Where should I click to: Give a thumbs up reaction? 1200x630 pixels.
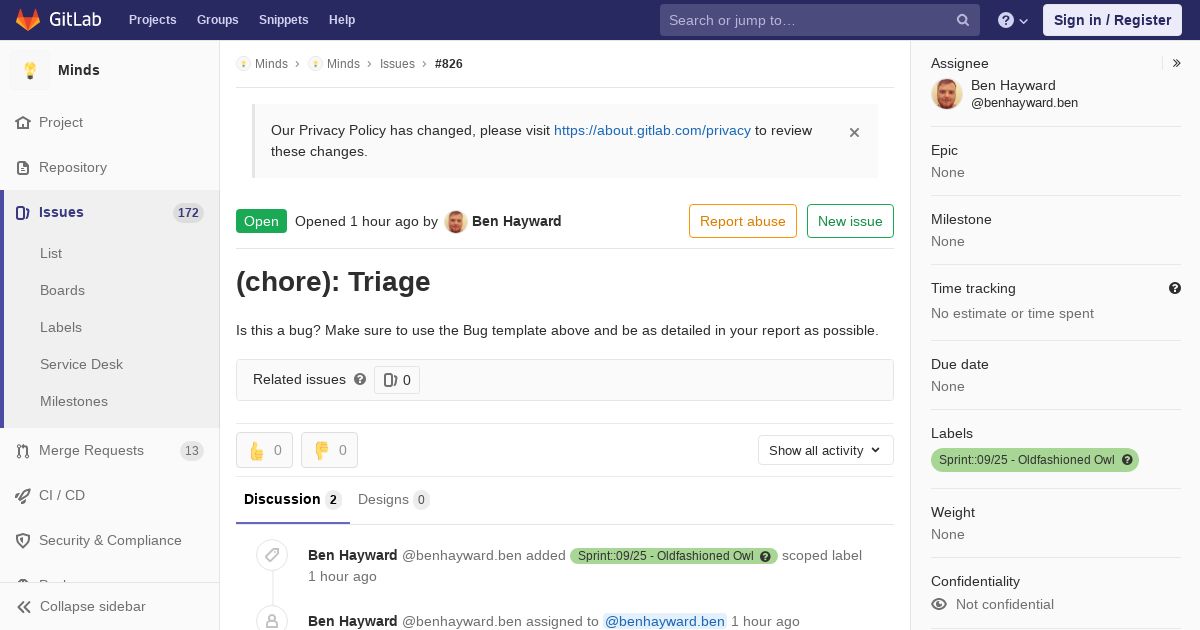(264, 450)
